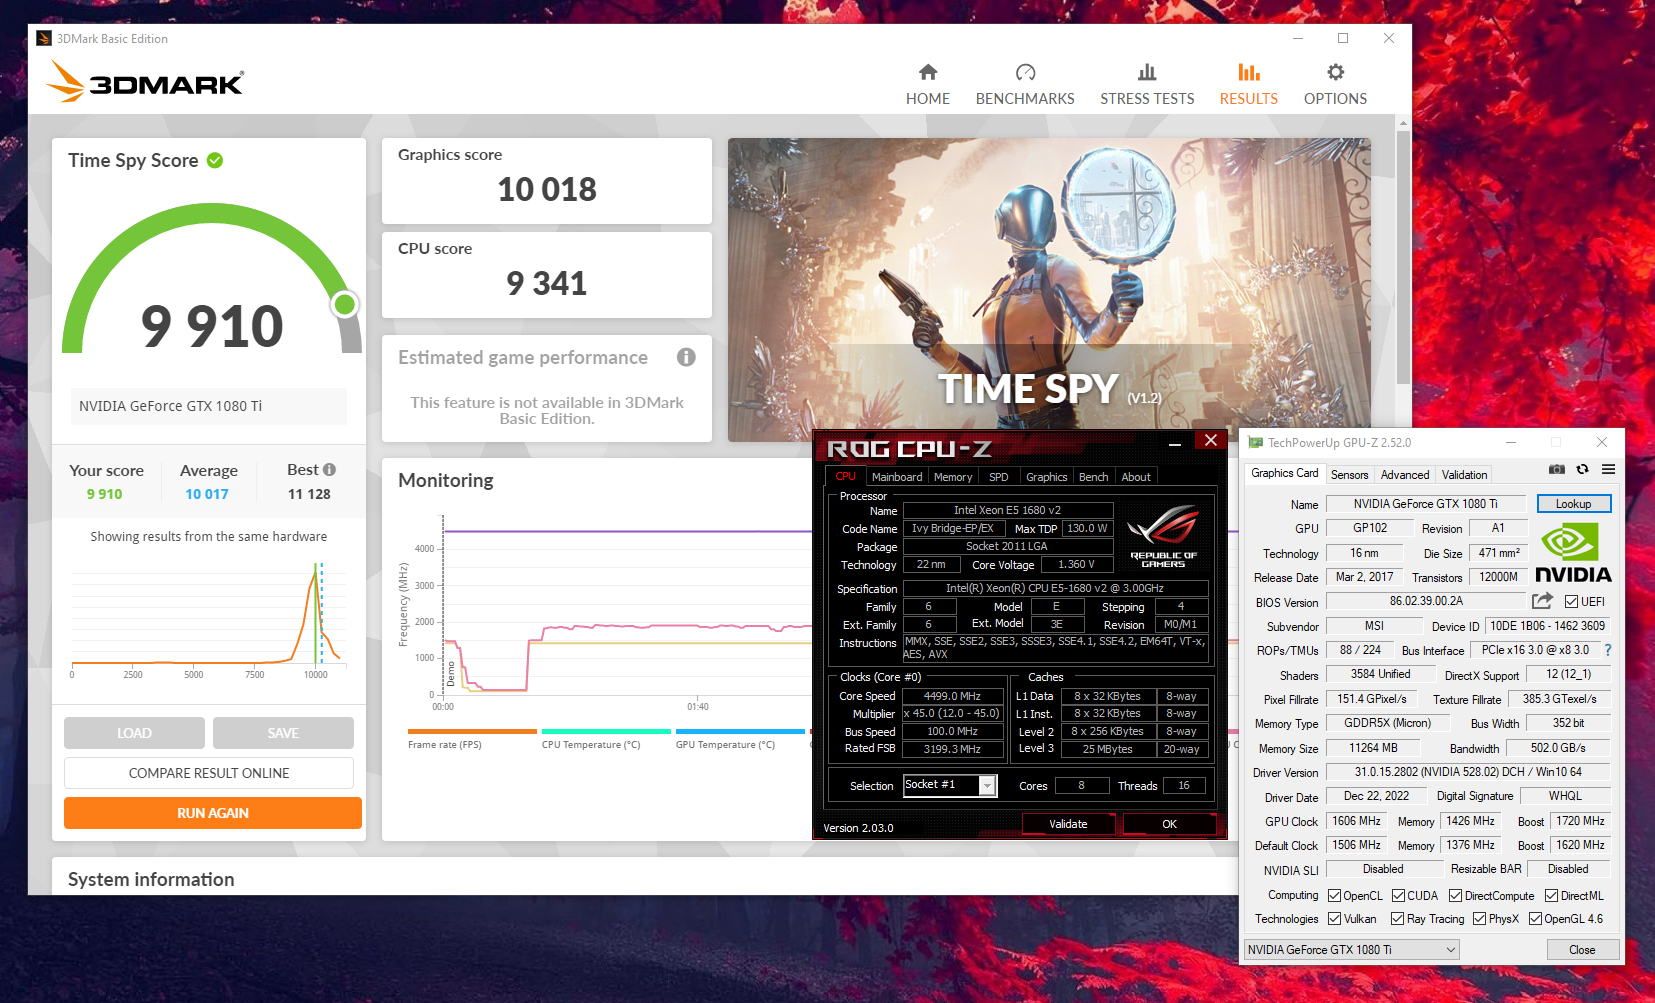Click the Options gear icon in 3DMark
The height and width of the screenshot is (1003, 1655).
coord(1335,73)
